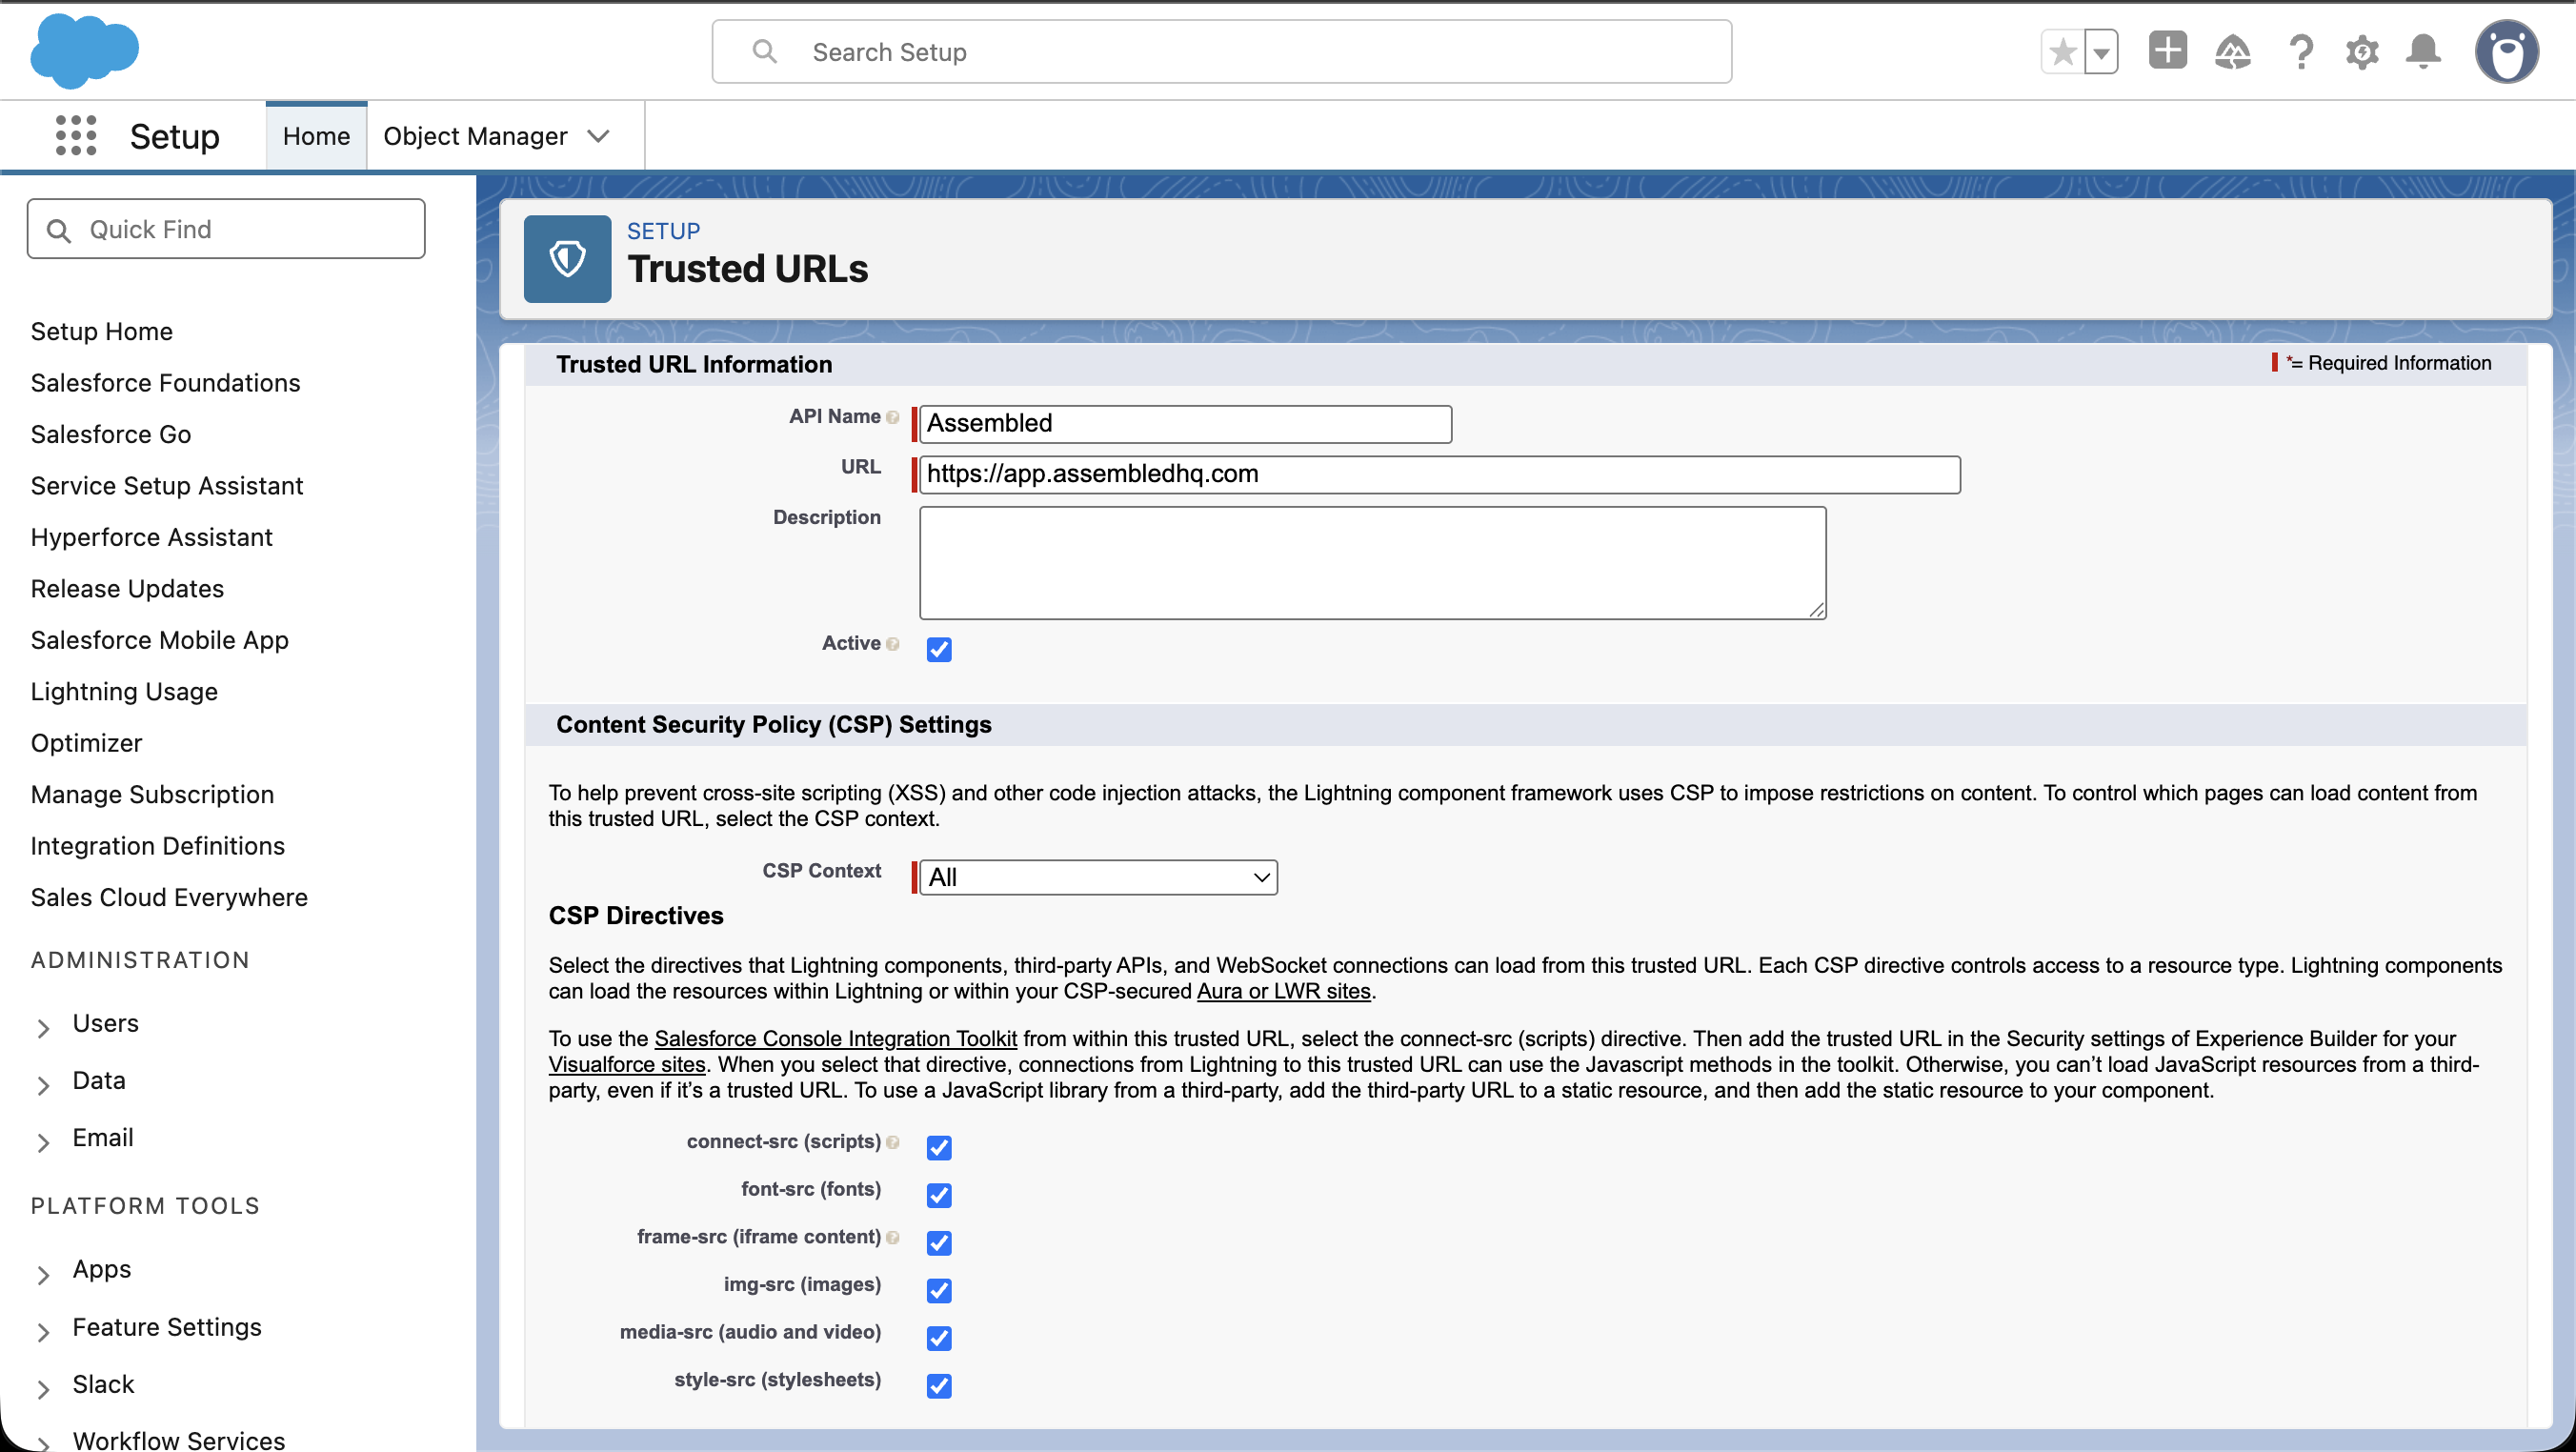The height and width of the screenshot is (1452, 2576).
Task: Open the favorites list dropdown arrow
Action: coord(2101,52)
